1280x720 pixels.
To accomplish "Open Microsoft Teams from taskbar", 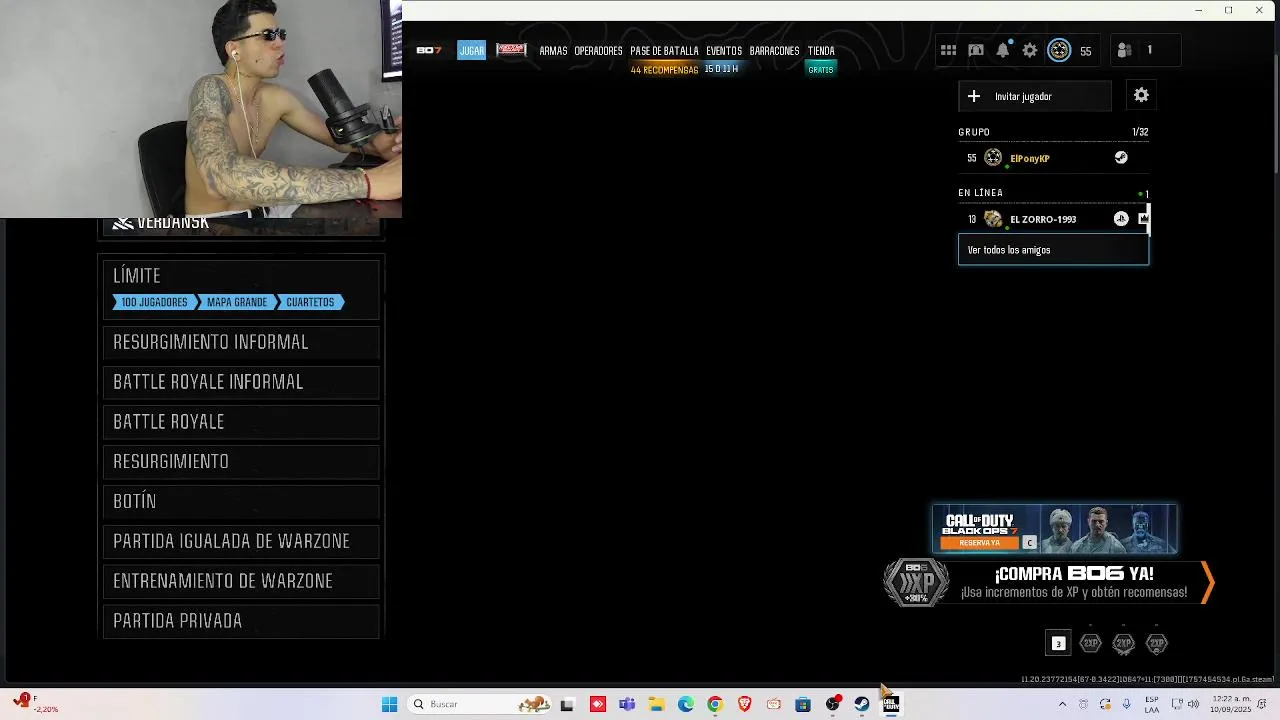I will click(627, 704).
